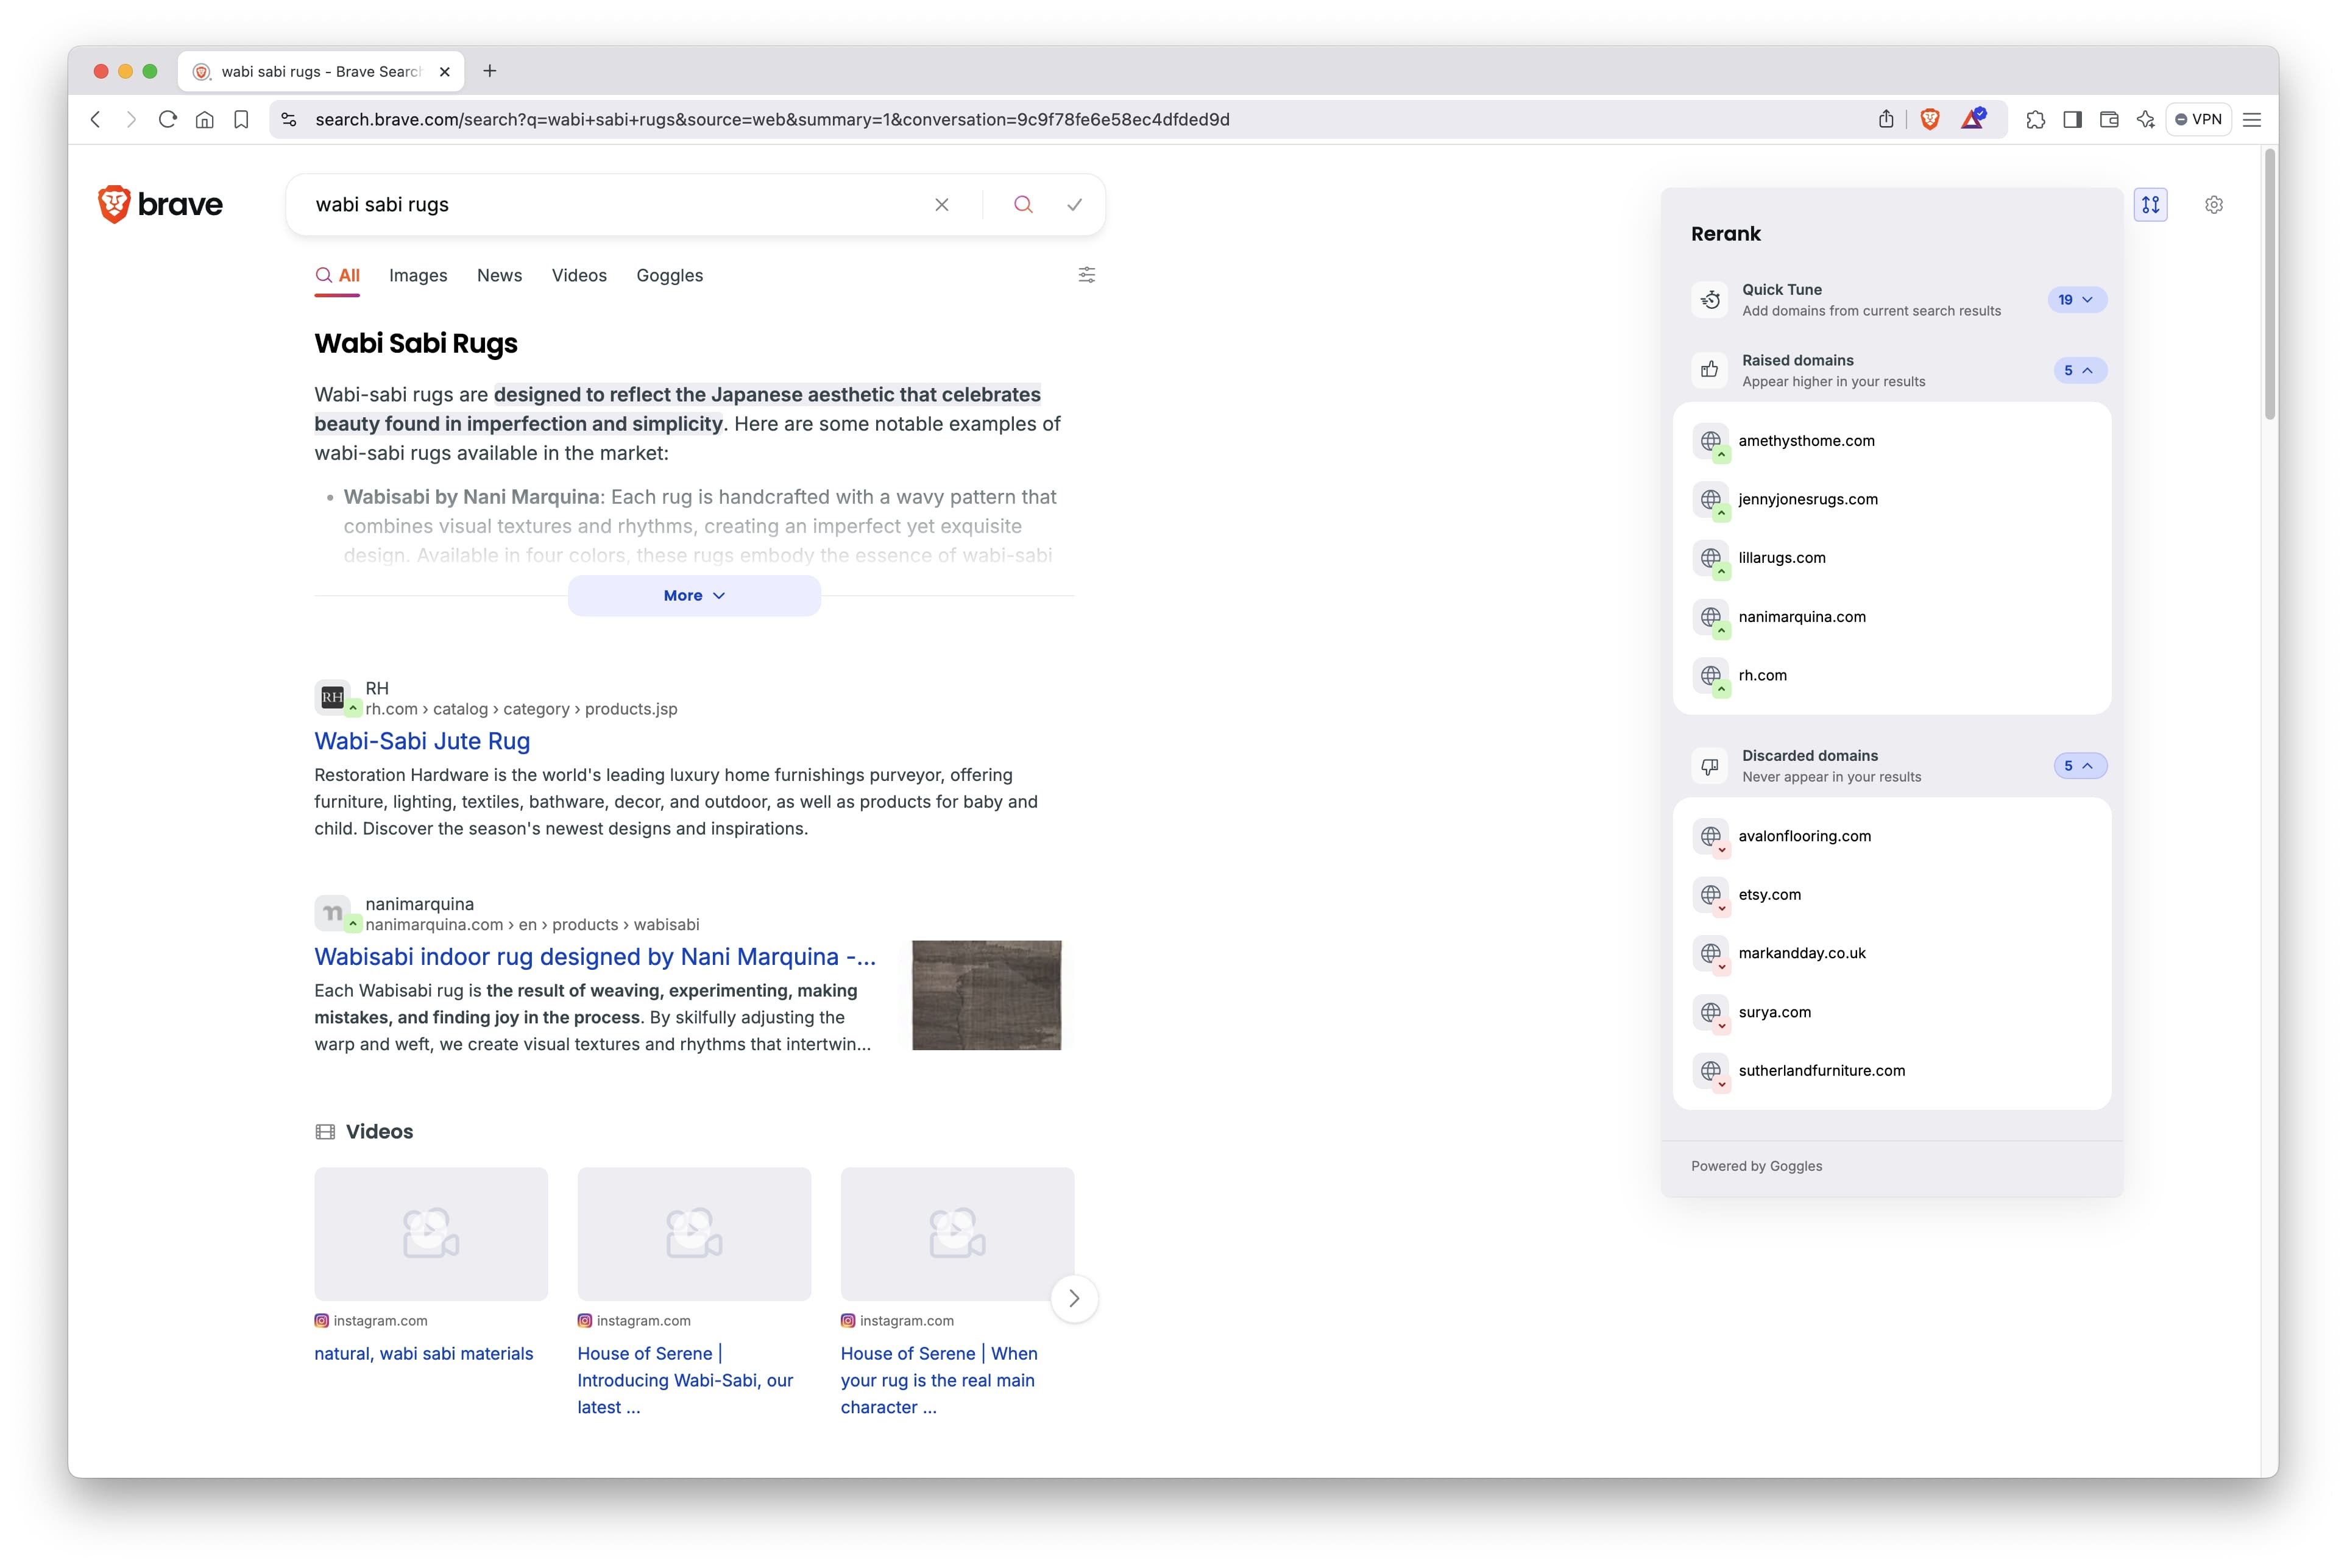Click Discarded domains thumbs-down icon
This screenshot has height=1568, width=2347.
1710,766
